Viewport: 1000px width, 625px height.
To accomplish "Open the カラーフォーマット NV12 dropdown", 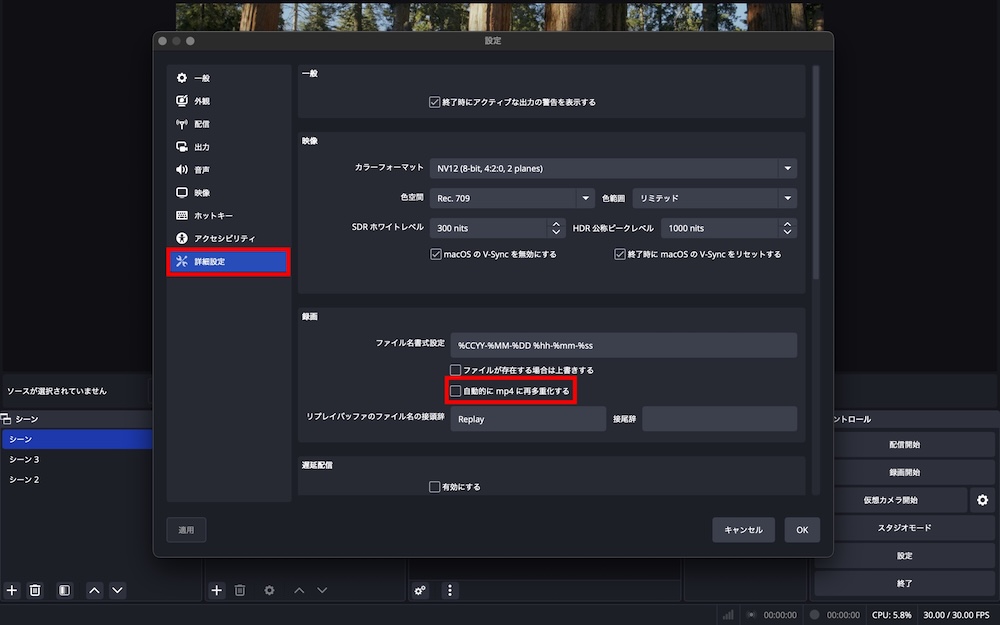I will [613, 168].
